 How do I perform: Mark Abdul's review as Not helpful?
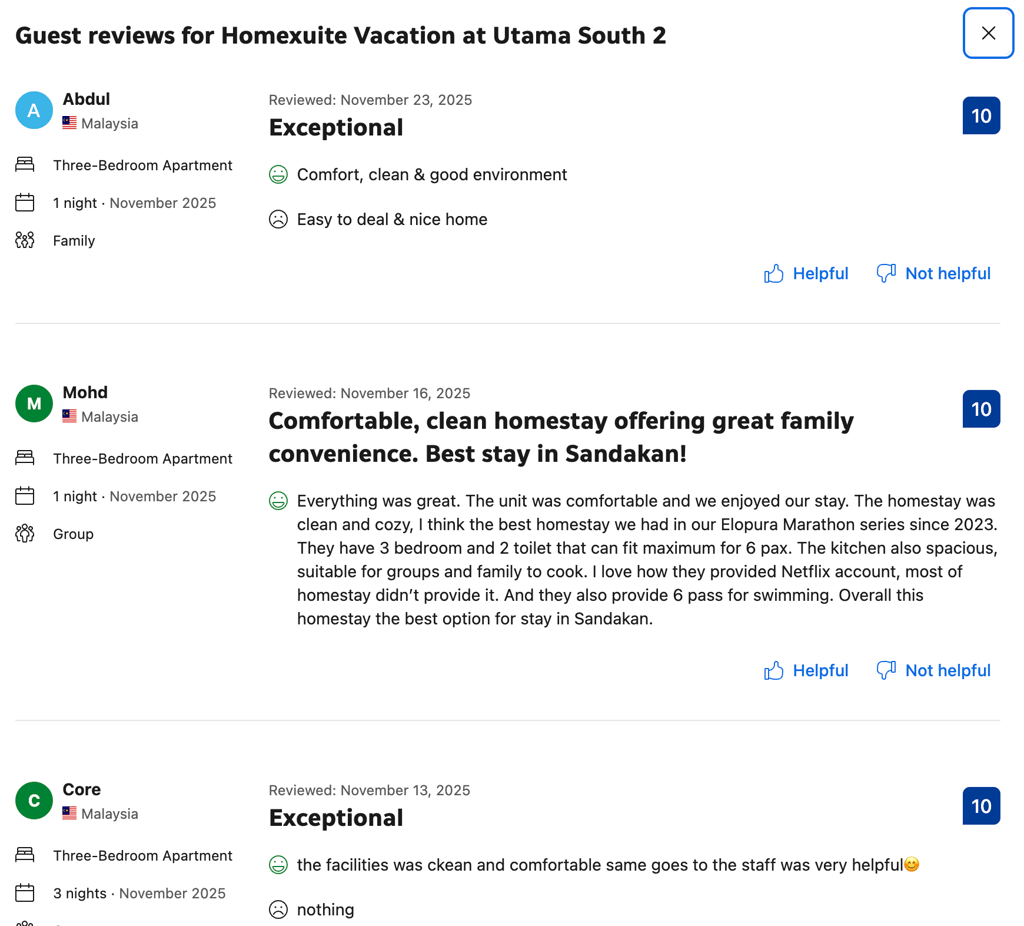pos(933,274)
